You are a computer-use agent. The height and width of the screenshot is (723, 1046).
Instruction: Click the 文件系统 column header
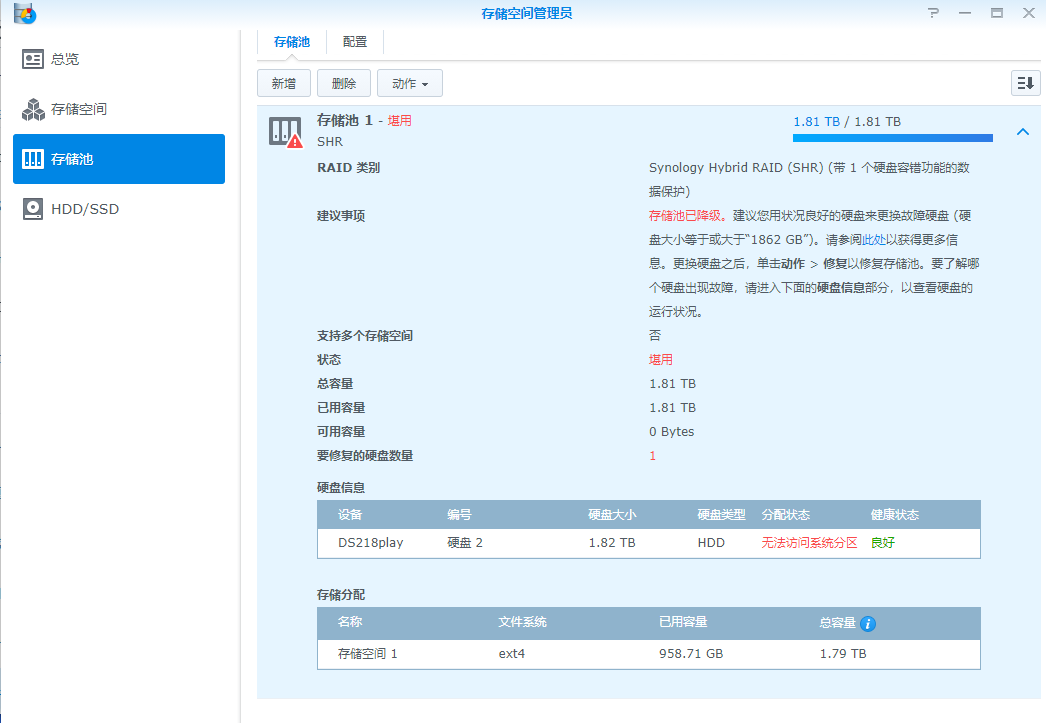[522, 622]
